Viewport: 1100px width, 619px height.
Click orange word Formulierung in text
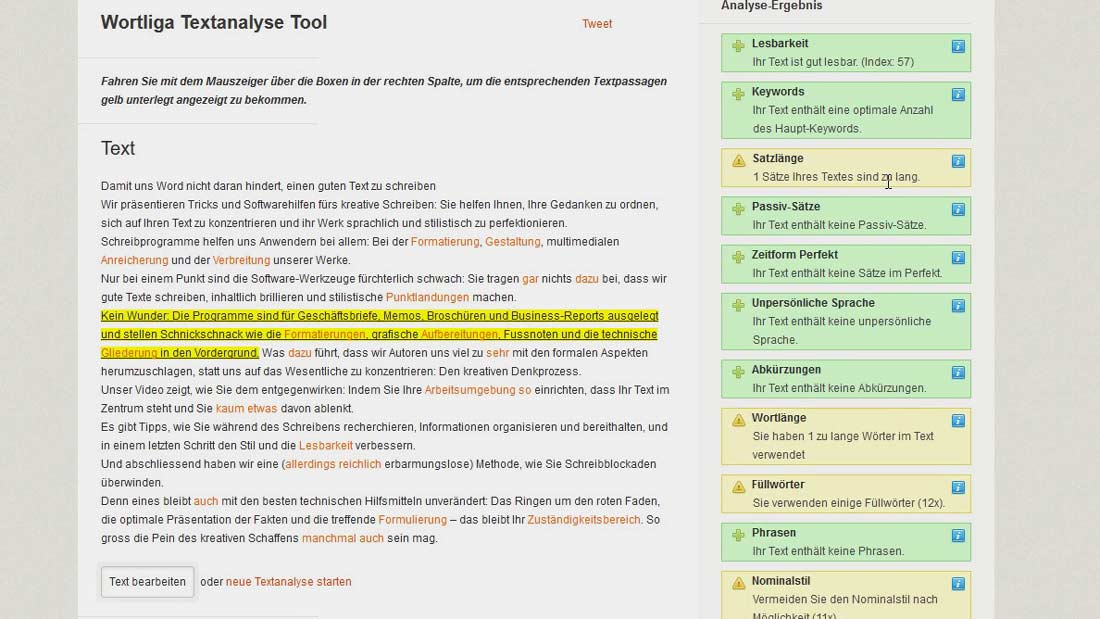(412, 520)
